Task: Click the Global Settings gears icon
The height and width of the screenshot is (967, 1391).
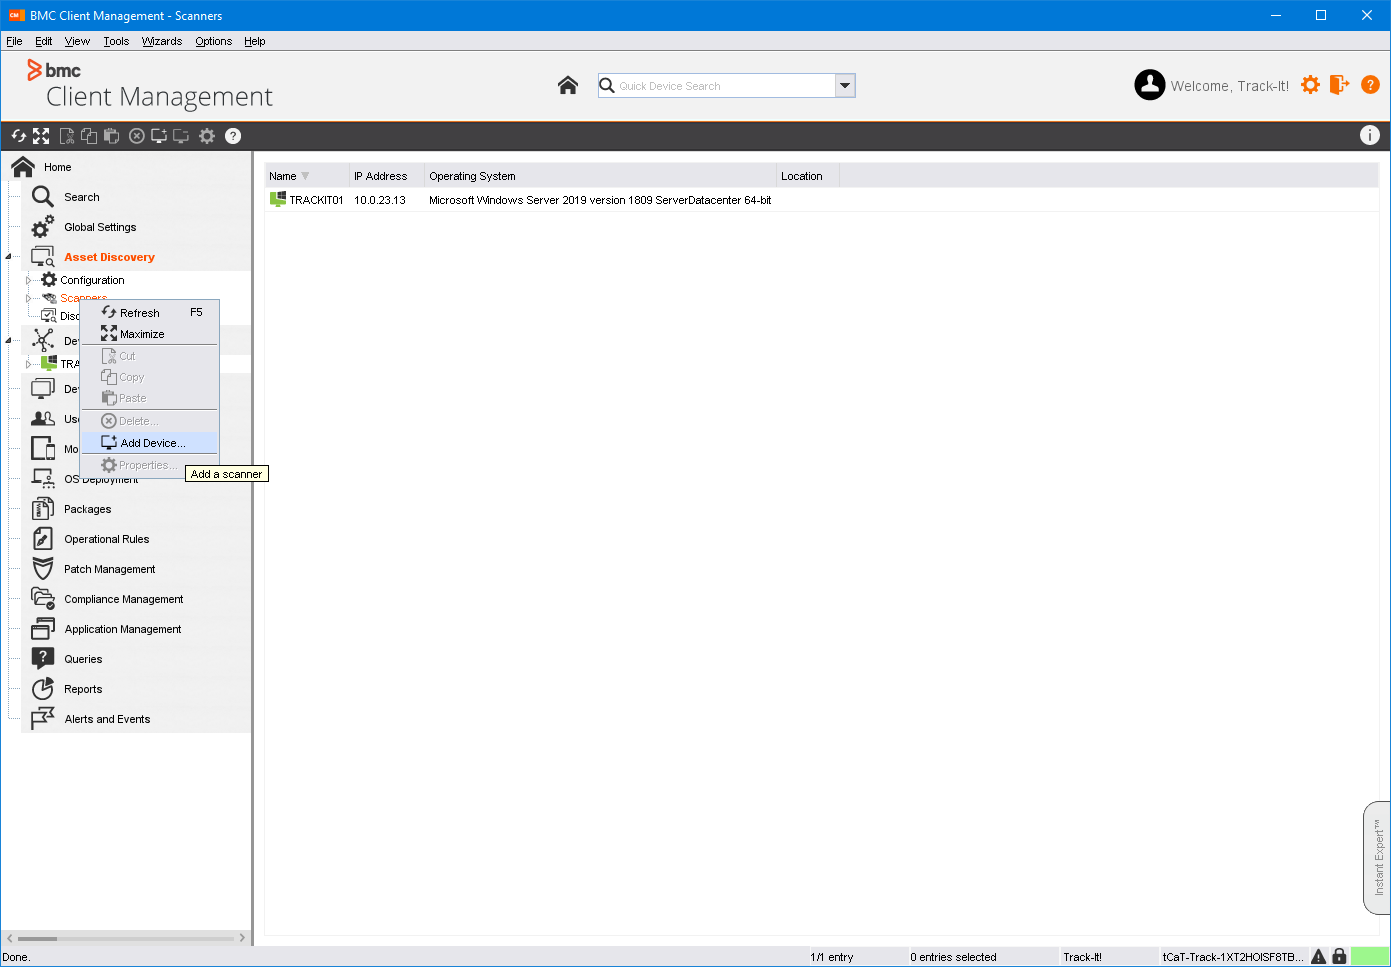Action: pyautogui.click(x=43, y=227)
